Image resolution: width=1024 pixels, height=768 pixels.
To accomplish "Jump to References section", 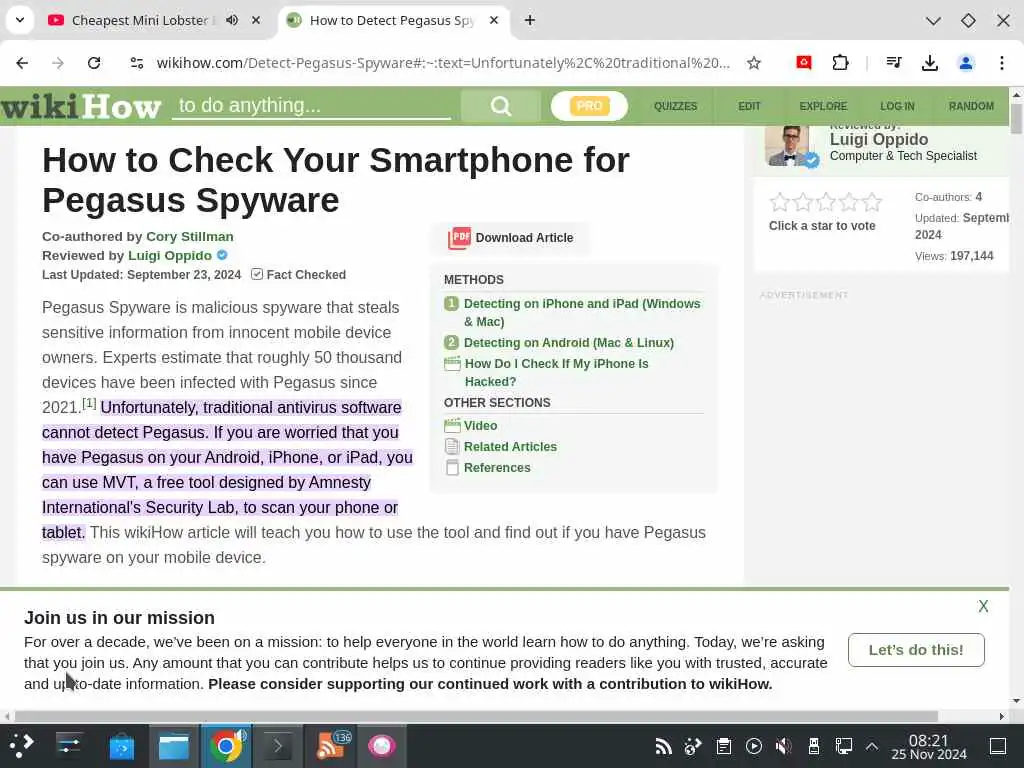I will (x=497, y=468).
